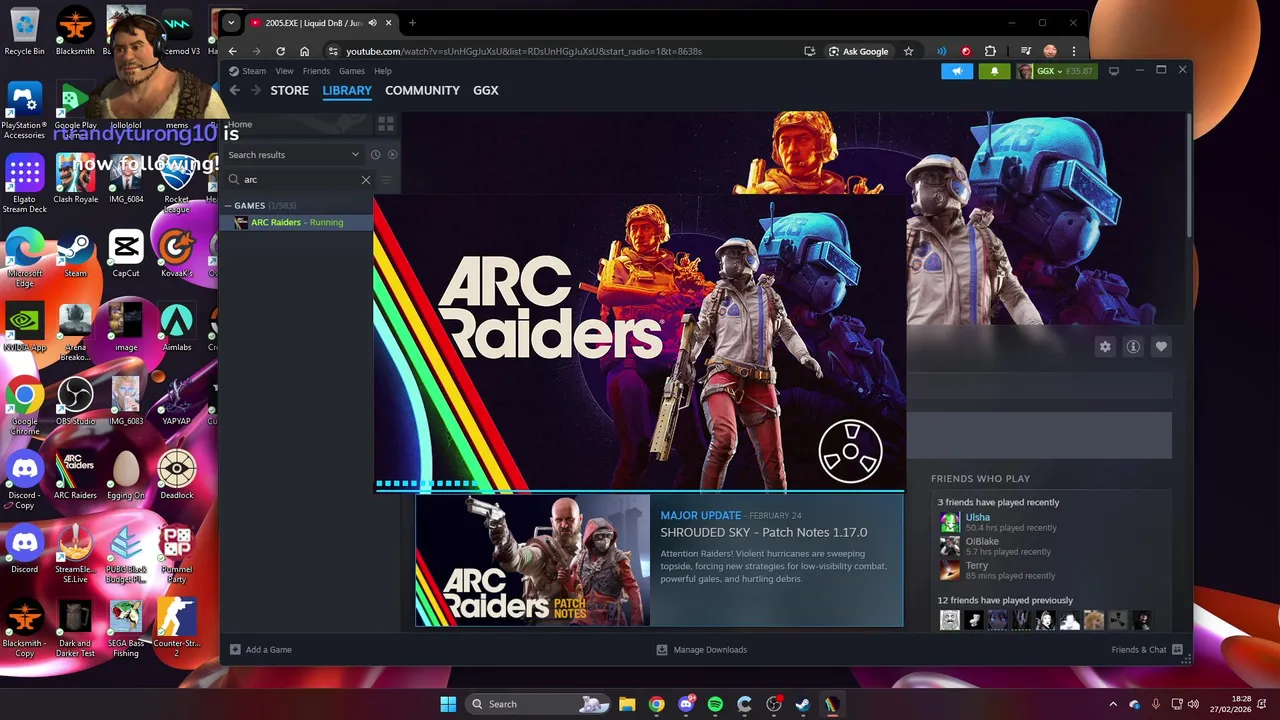The height and width of the screenshot is (720, 1280).
Task: Add ARC Raiders to favorites heart
Action: (x=1161, y=346)
